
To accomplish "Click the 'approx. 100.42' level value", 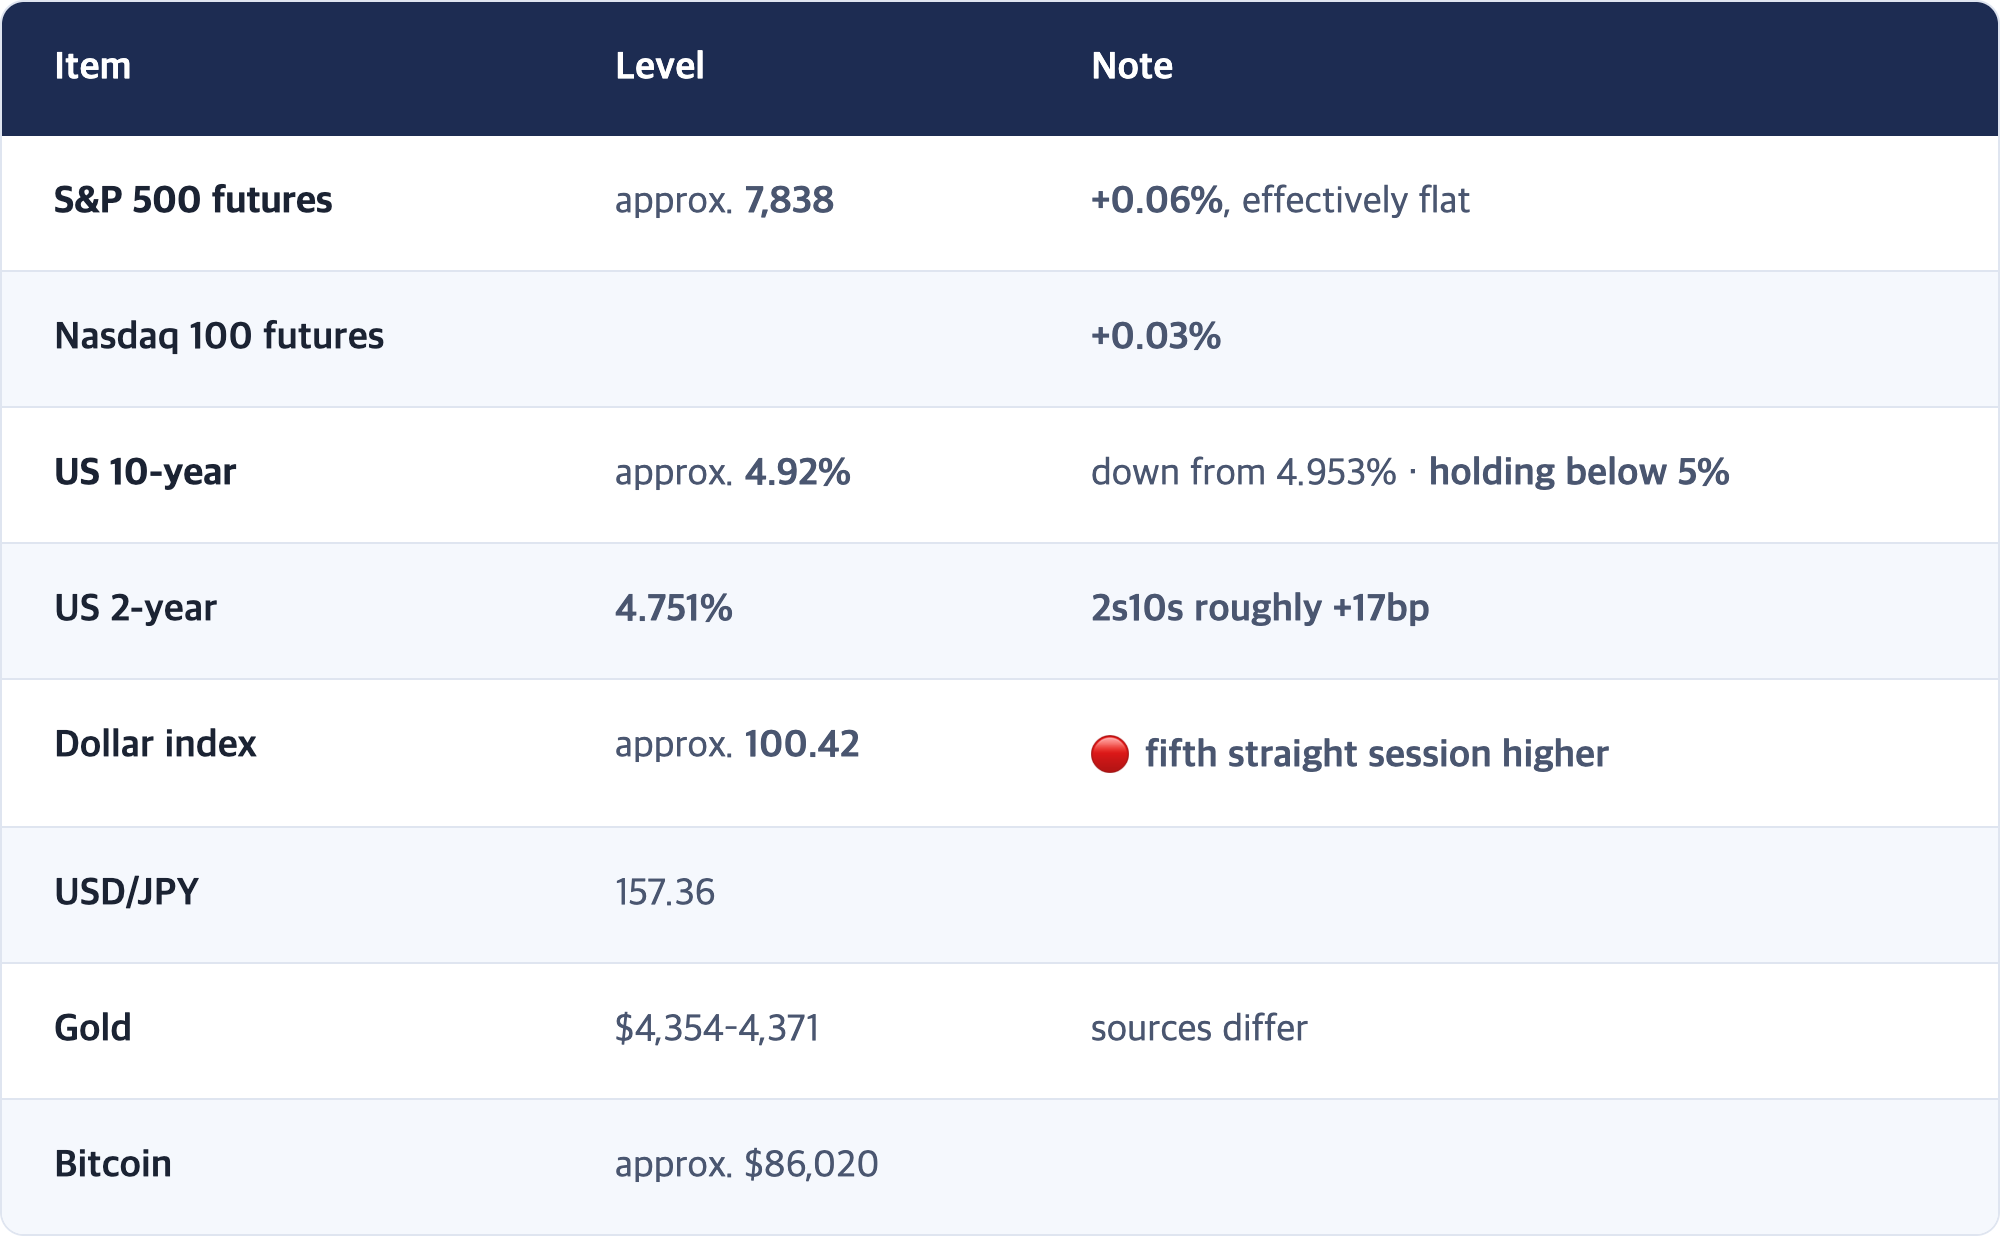I will tap(737, 744).
